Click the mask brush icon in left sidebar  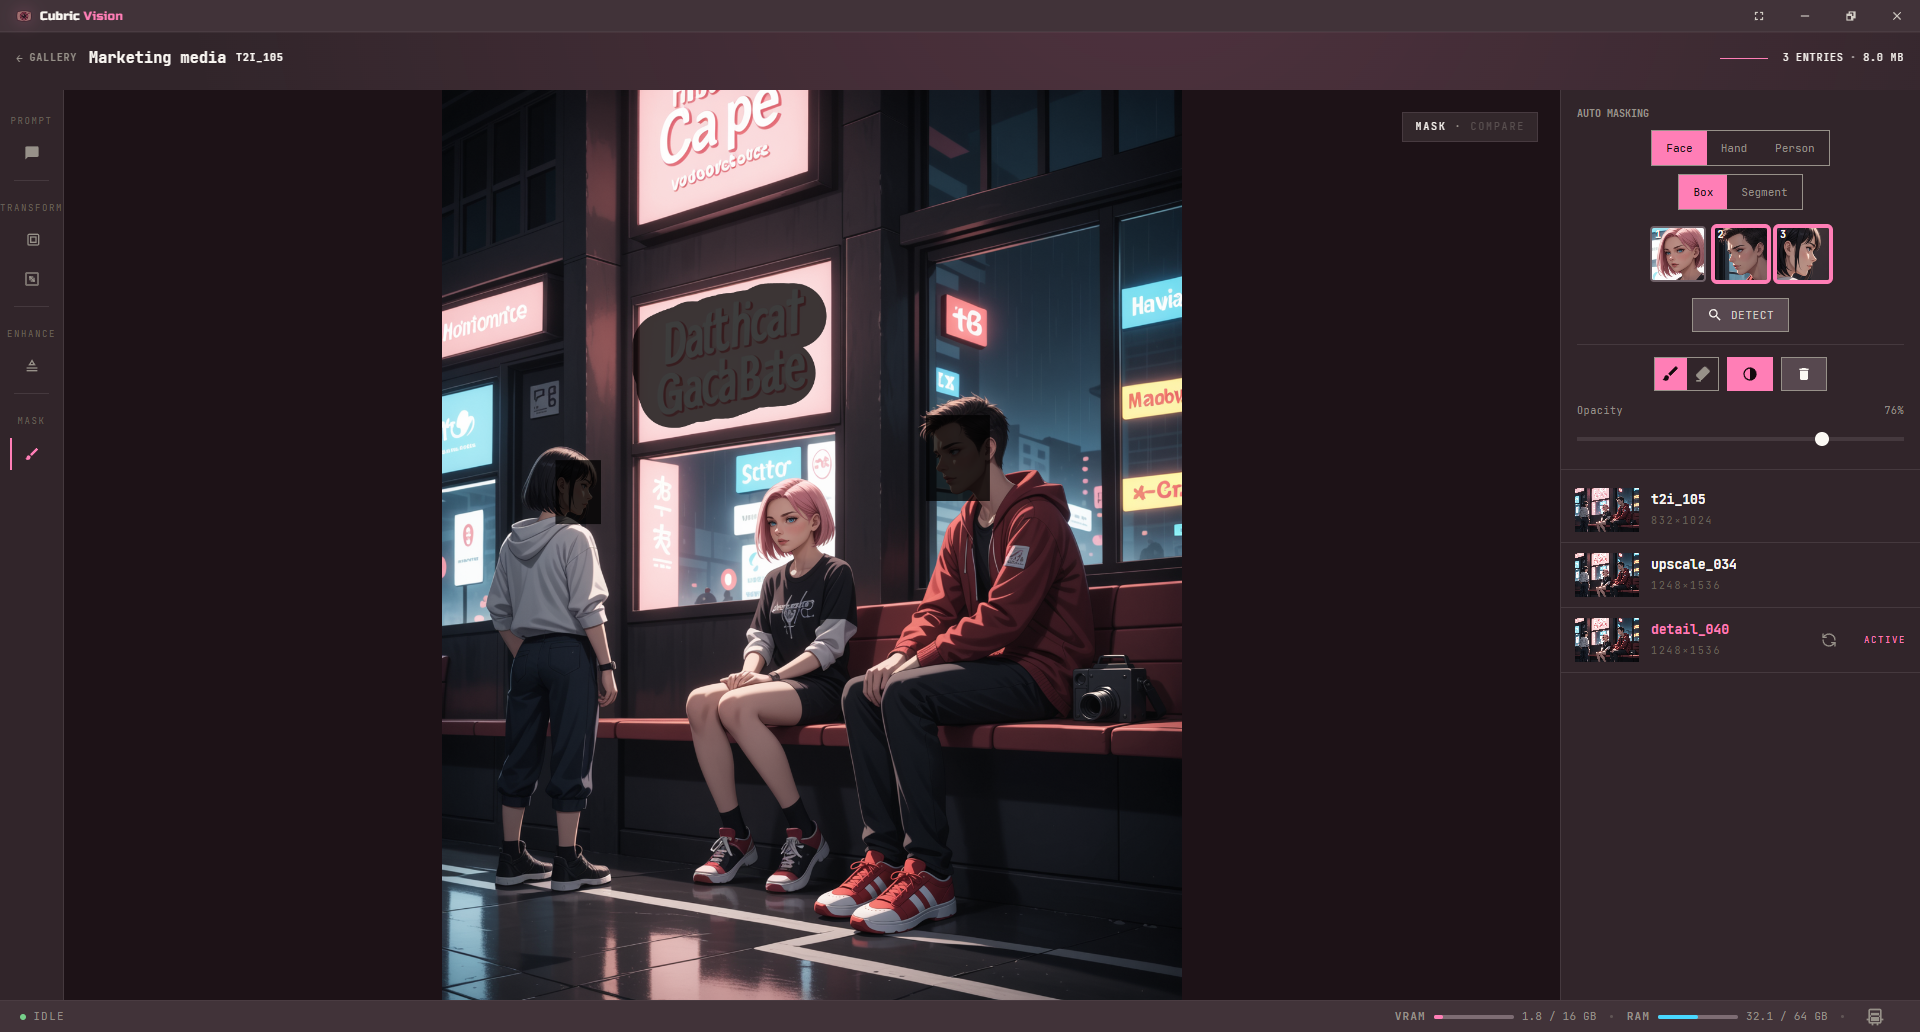[32, 454]
